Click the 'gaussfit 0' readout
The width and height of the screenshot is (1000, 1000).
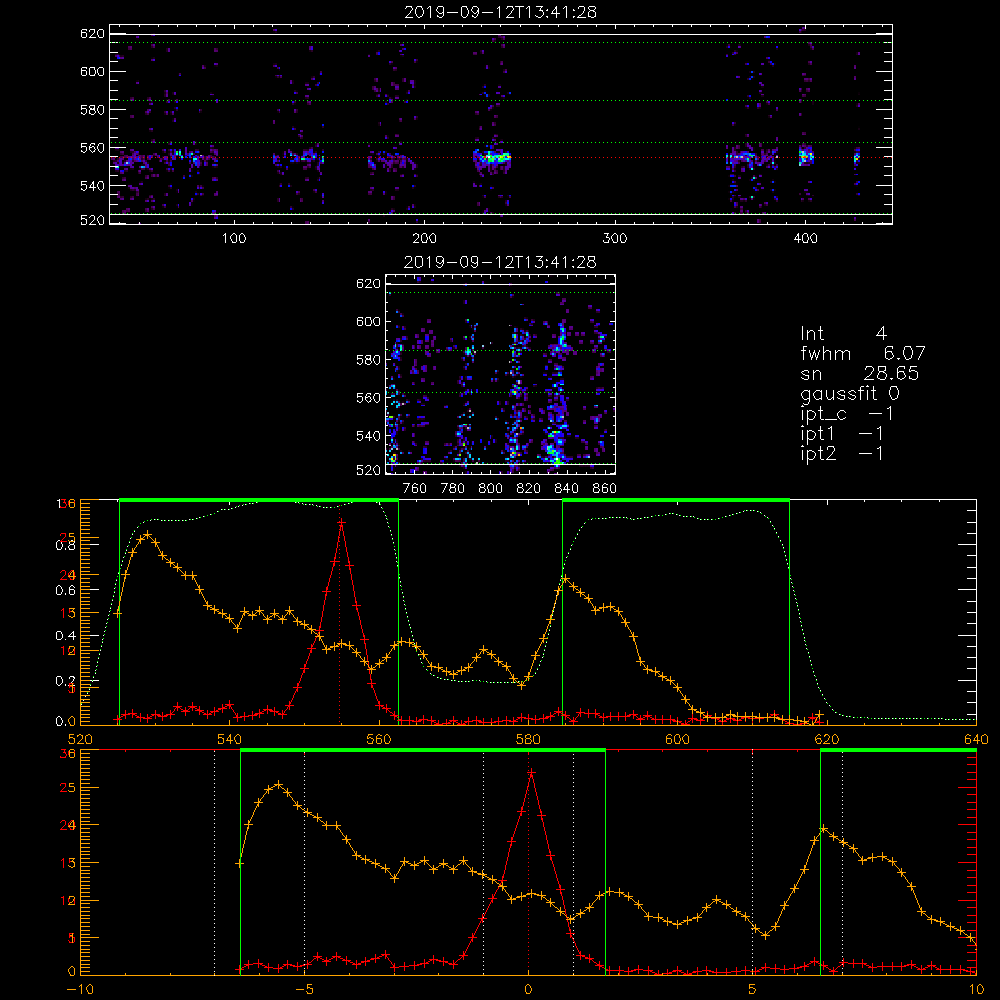[x=850, y=393]
